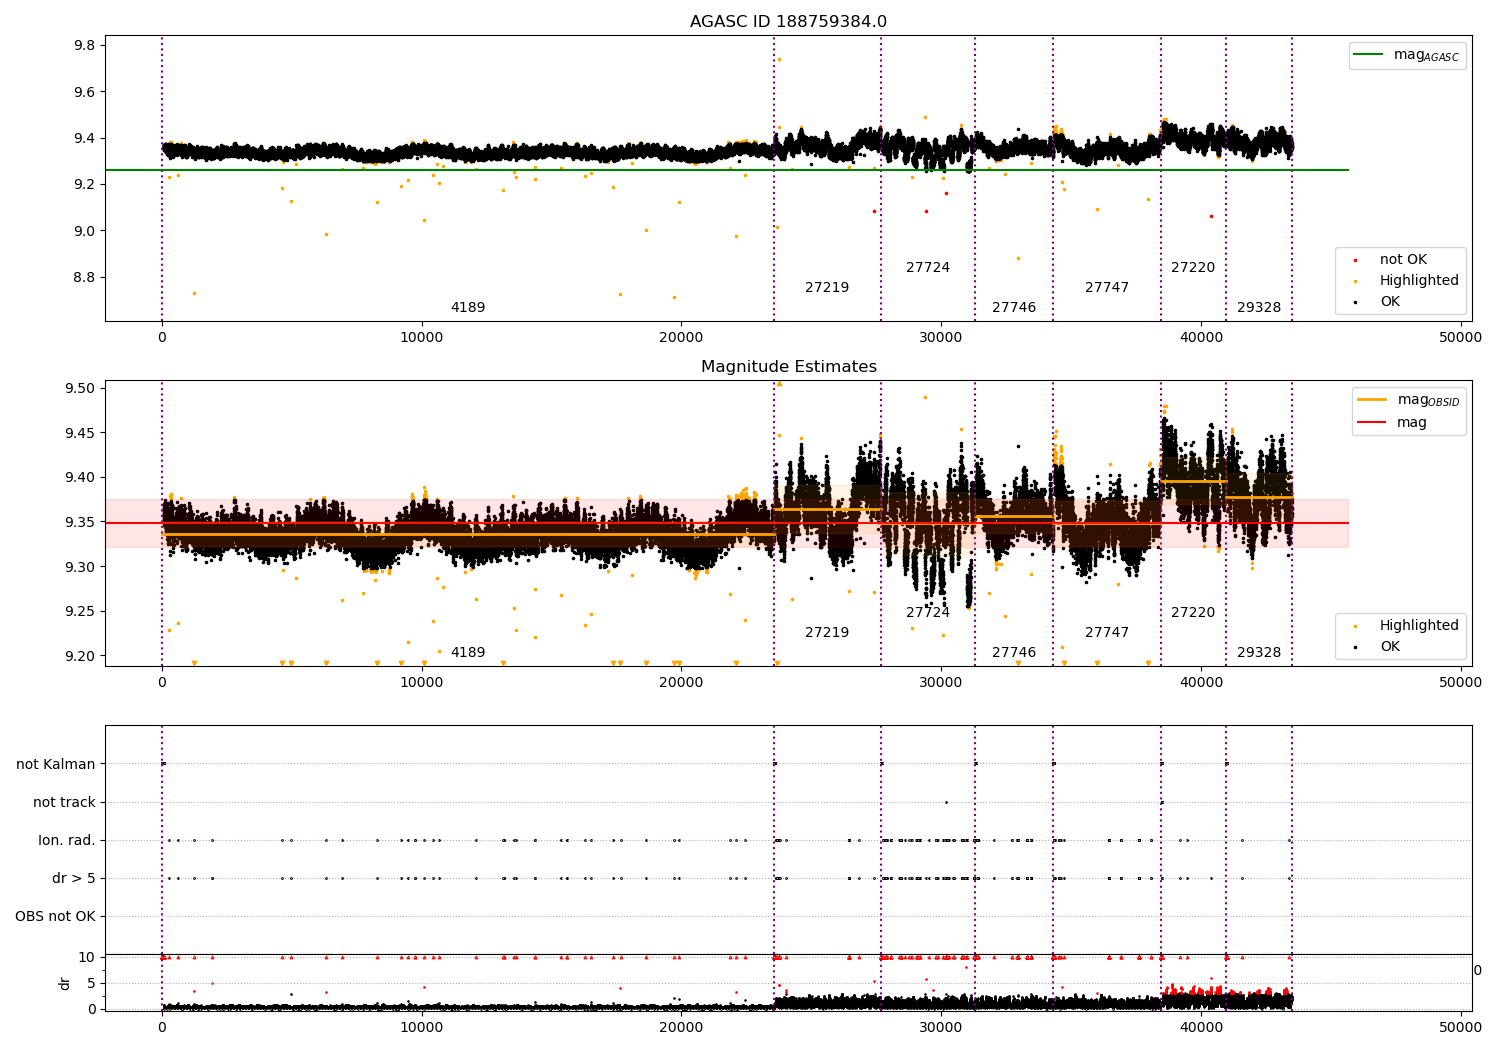1500x1050 pixels.
Task: Click the 'Magnitude Estimates' plot title
Action: tap(788, 367)
